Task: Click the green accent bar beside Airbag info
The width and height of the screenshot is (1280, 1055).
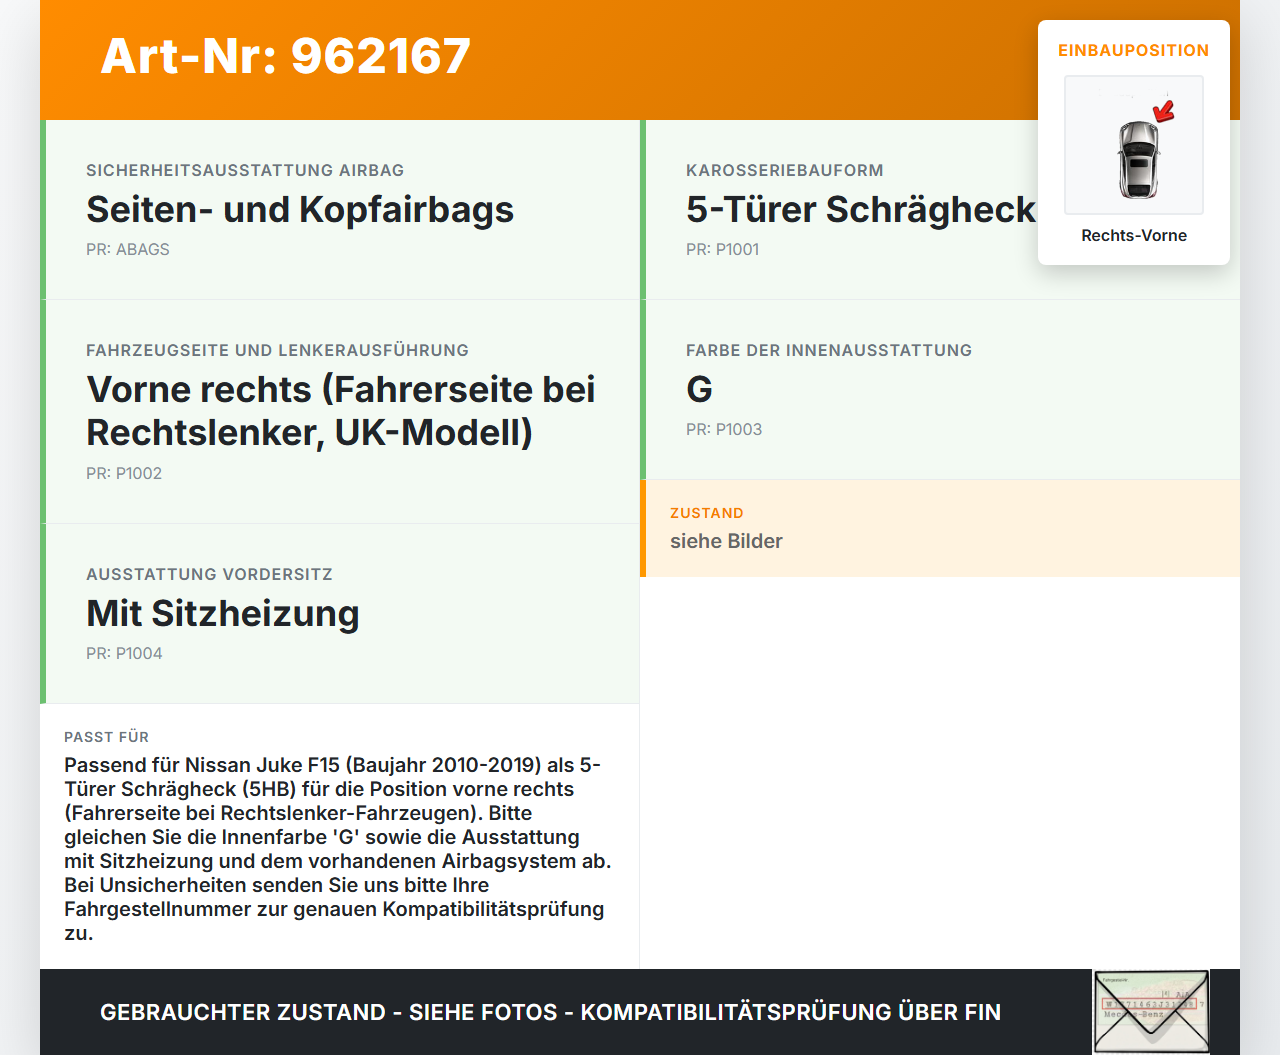Action: (x=42, y=209)
